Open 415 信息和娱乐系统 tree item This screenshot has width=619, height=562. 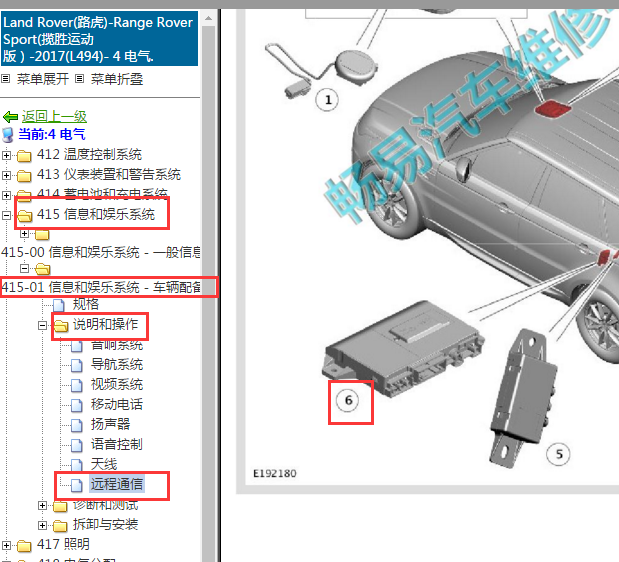point(96,214)
